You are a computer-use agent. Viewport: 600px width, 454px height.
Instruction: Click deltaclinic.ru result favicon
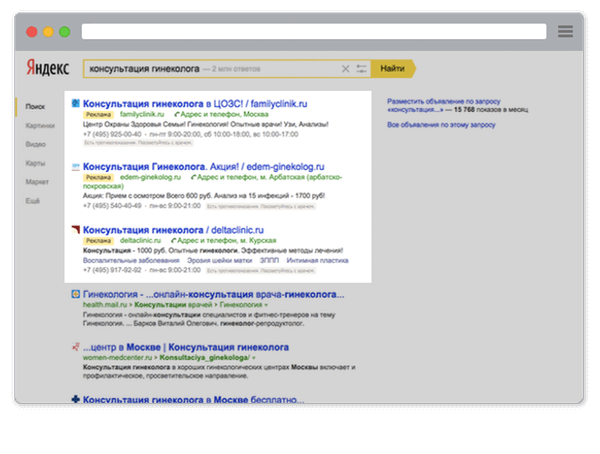[76, 230]
